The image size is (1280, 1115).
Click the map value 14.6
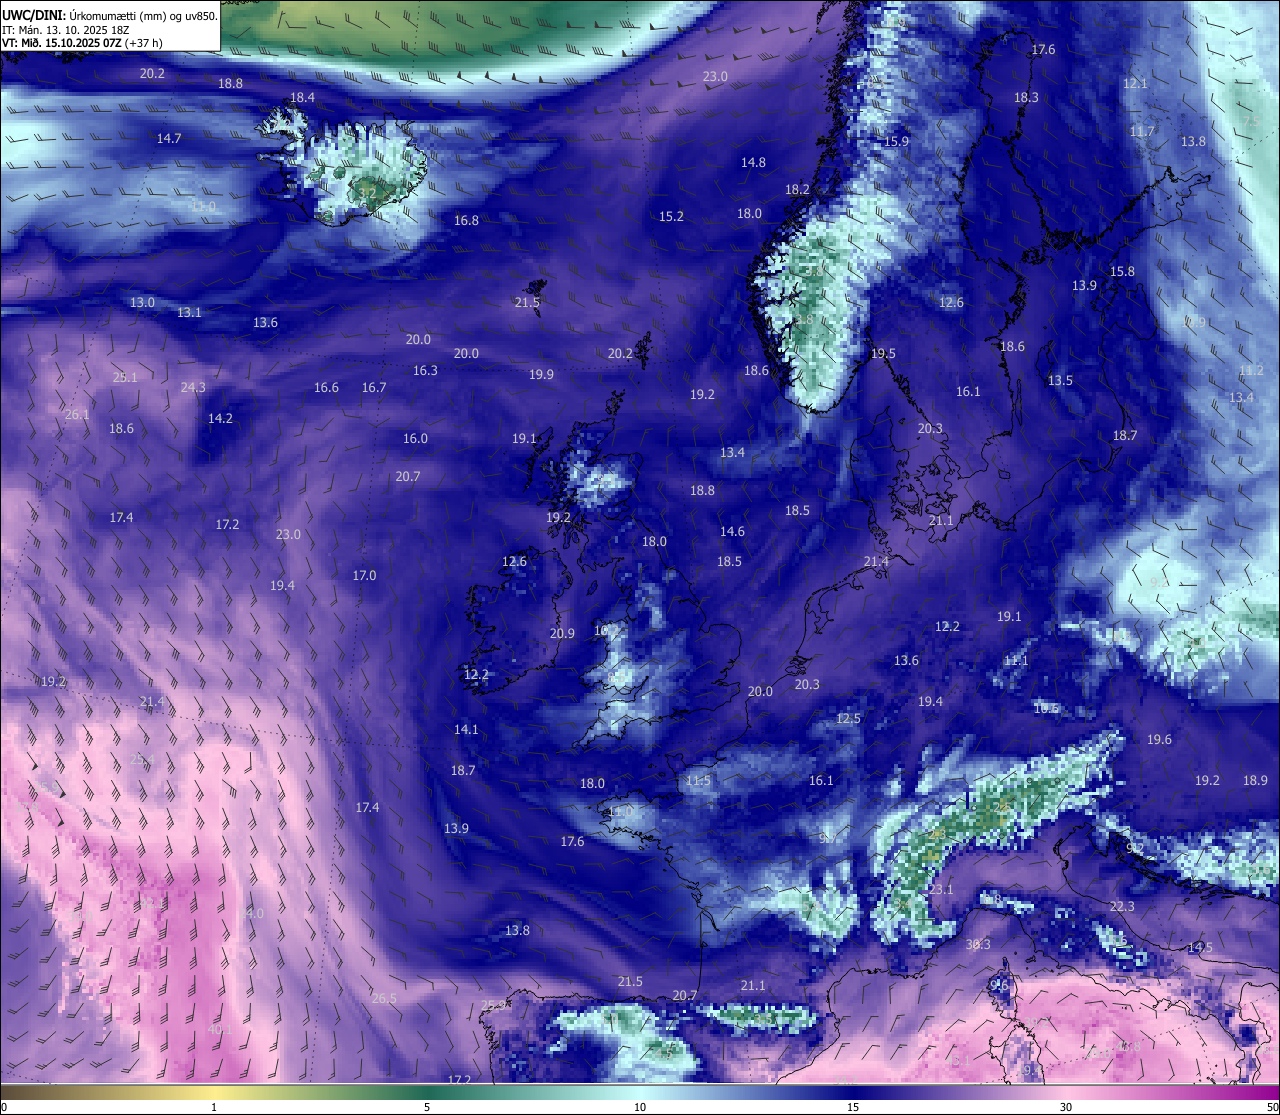click(732, 531)
